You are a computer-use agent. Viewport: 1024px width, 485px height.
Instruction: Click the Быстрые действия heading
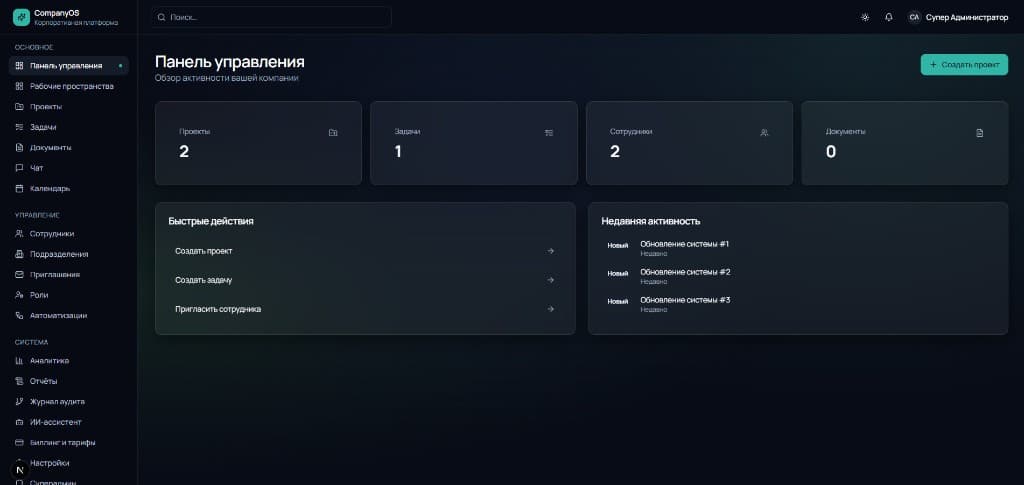(x=211, y=221)
